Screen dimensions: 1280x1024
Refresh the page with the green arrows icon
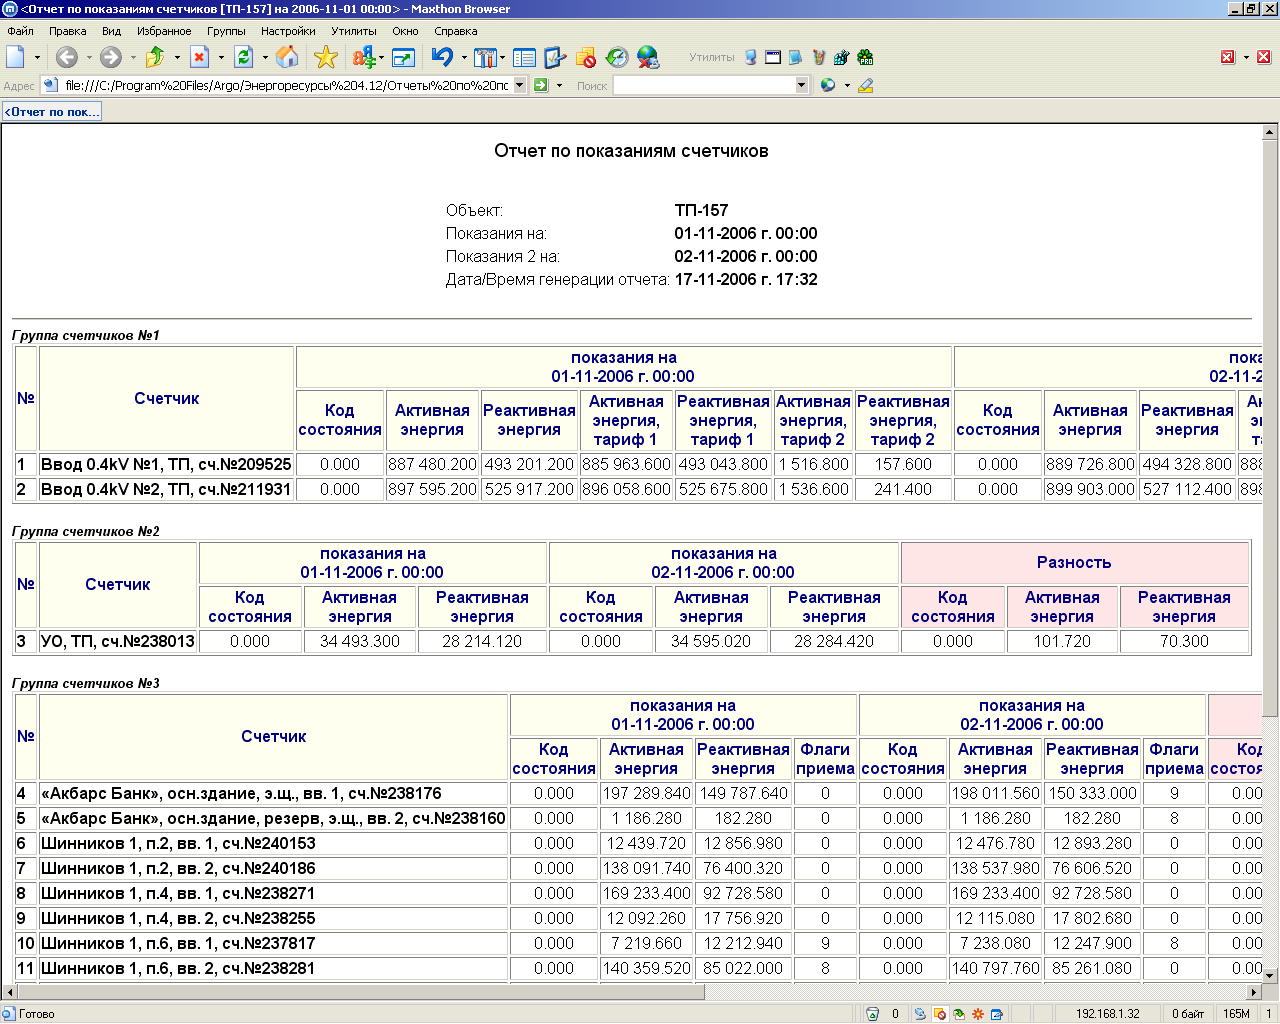tap(243, 58)
